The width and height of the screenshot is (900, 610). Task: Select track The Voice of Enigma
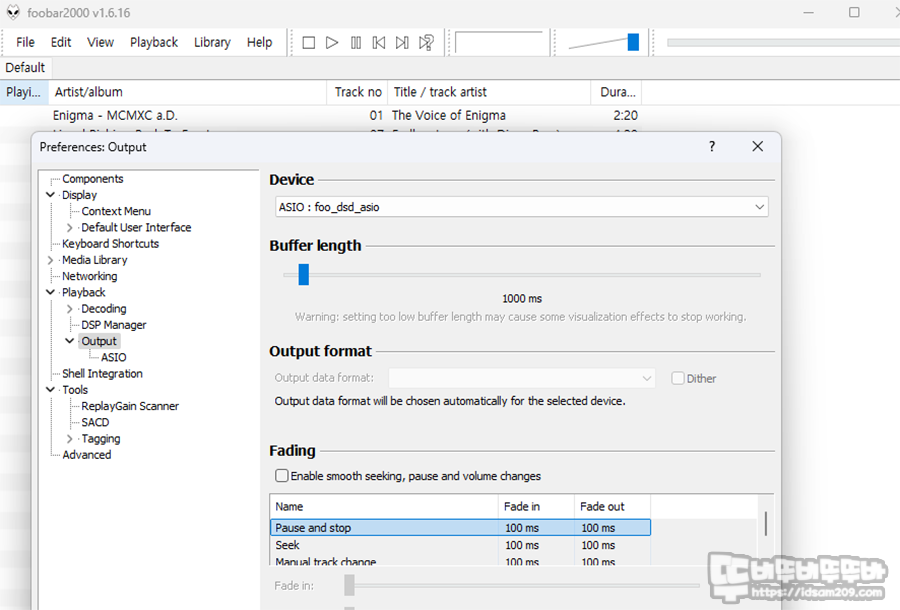pyautogui.click(x=320, y=115)
